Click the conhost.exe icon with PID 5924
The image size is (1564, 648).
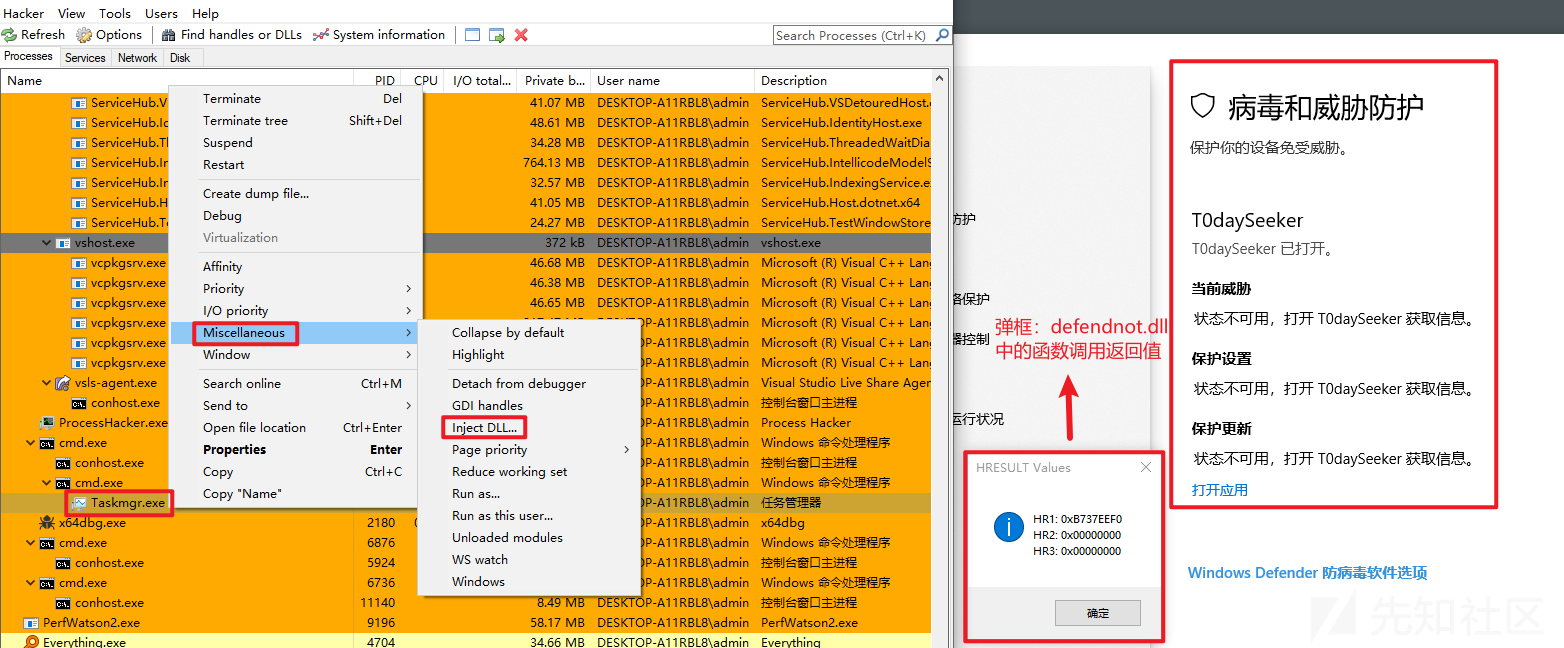point(64,563)
